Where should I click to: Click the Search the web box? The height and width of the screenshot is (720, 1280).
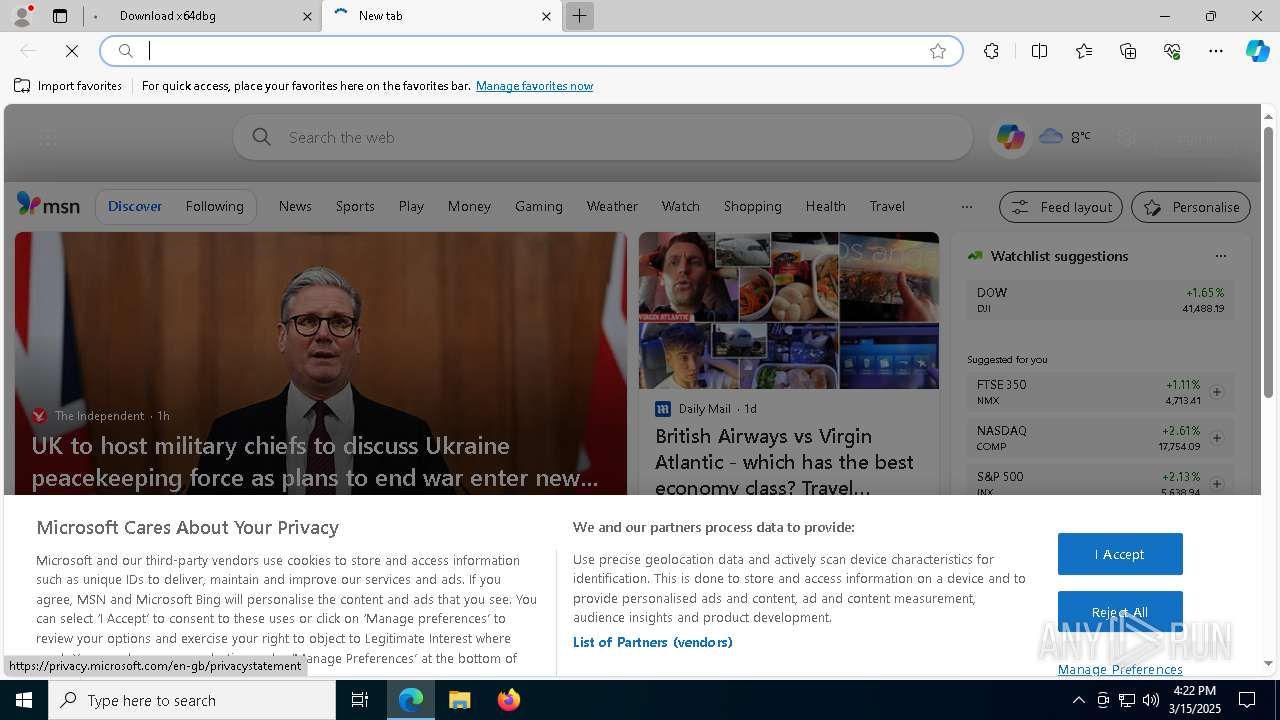(x=603, y=137)
